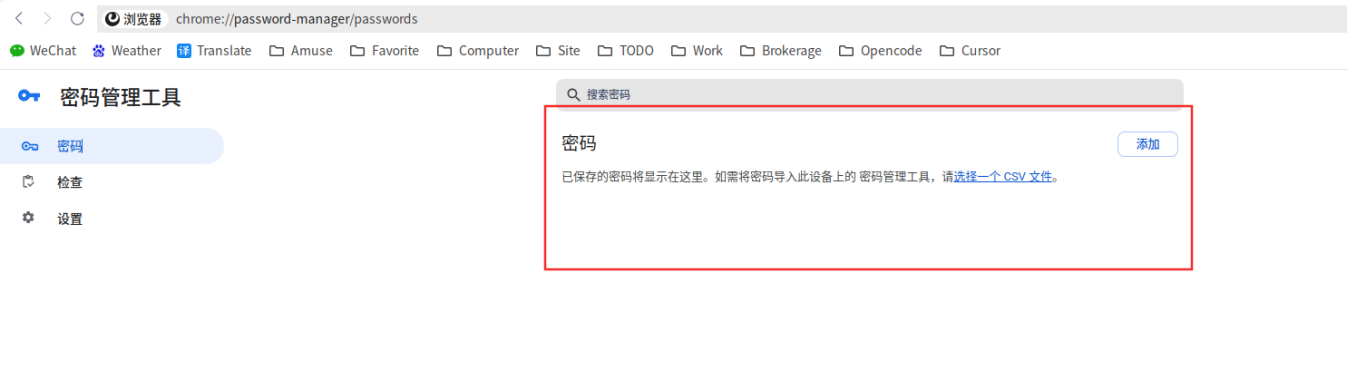Select the 设置 sidebar item
The width and height of the screenshot is (1347, 390).
tap(112, 218)
